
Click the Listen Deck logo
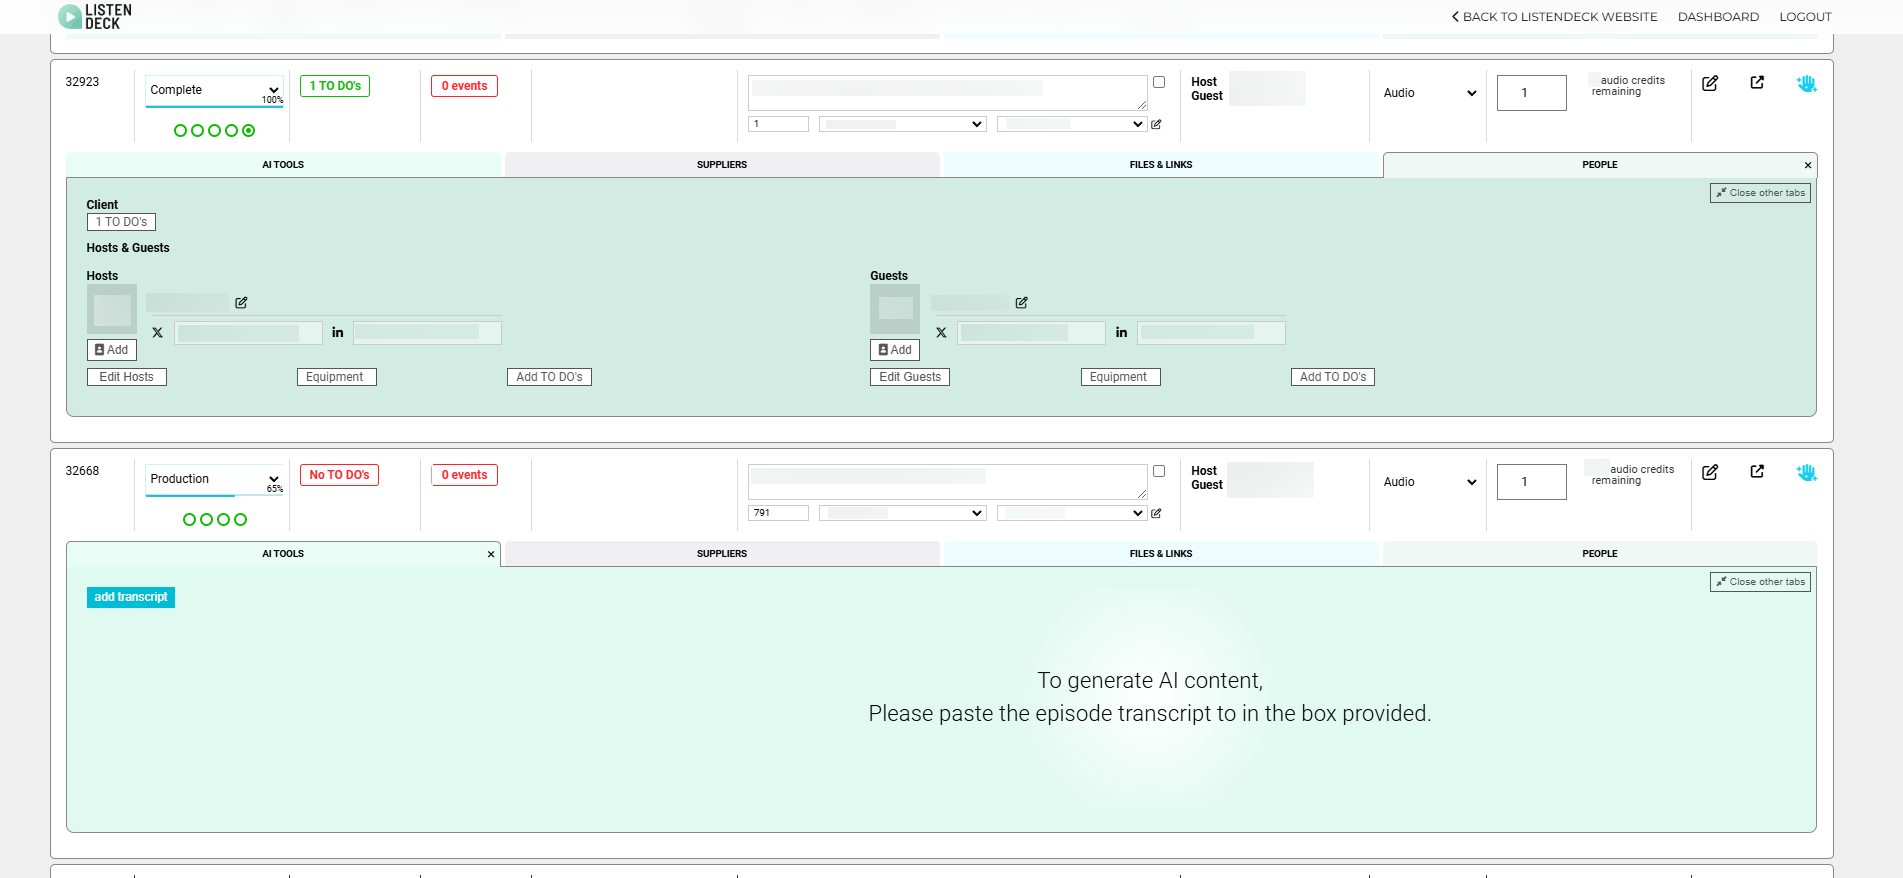click(95, 16)
